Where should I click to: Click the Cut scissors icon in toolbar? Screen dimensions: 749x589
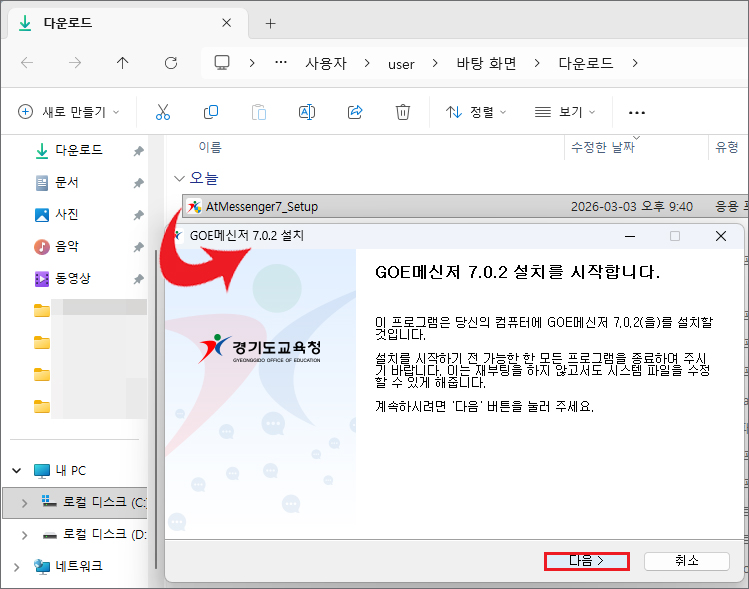coord(163,112)
